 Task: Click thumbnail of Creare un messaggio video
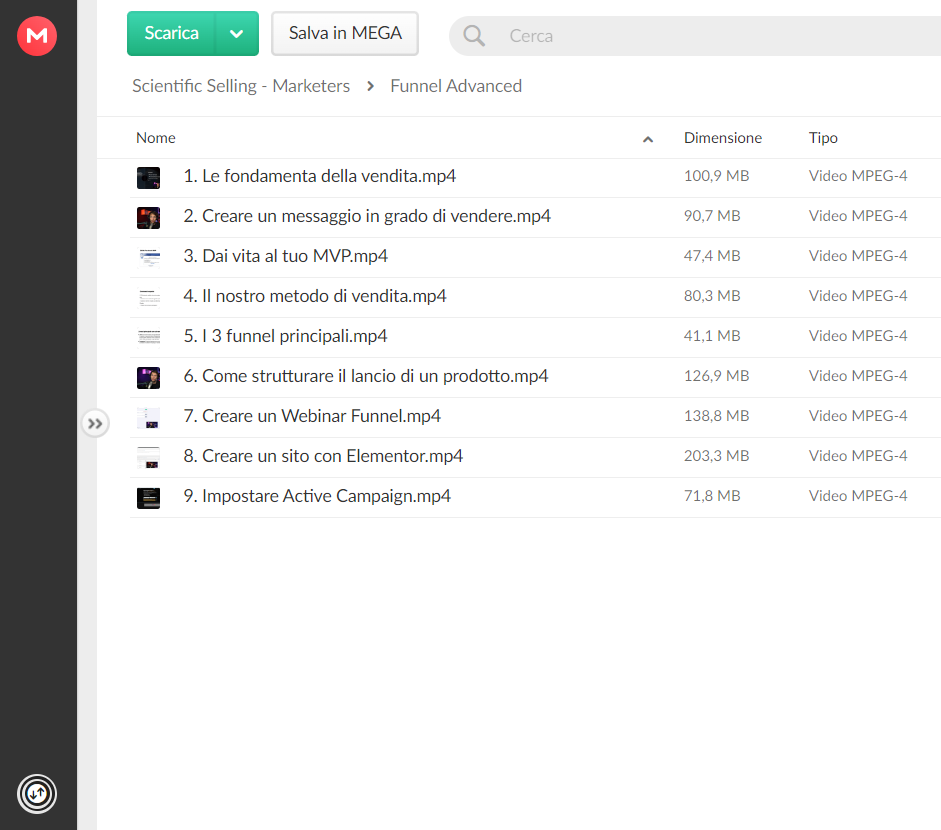148,218
